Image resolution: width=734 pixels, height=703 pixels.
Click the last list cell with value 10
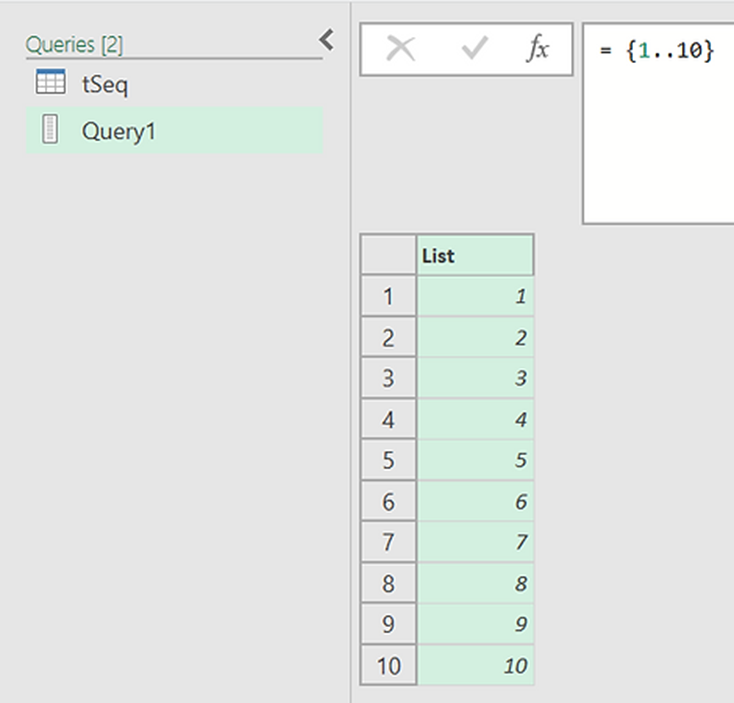point(476,666)
